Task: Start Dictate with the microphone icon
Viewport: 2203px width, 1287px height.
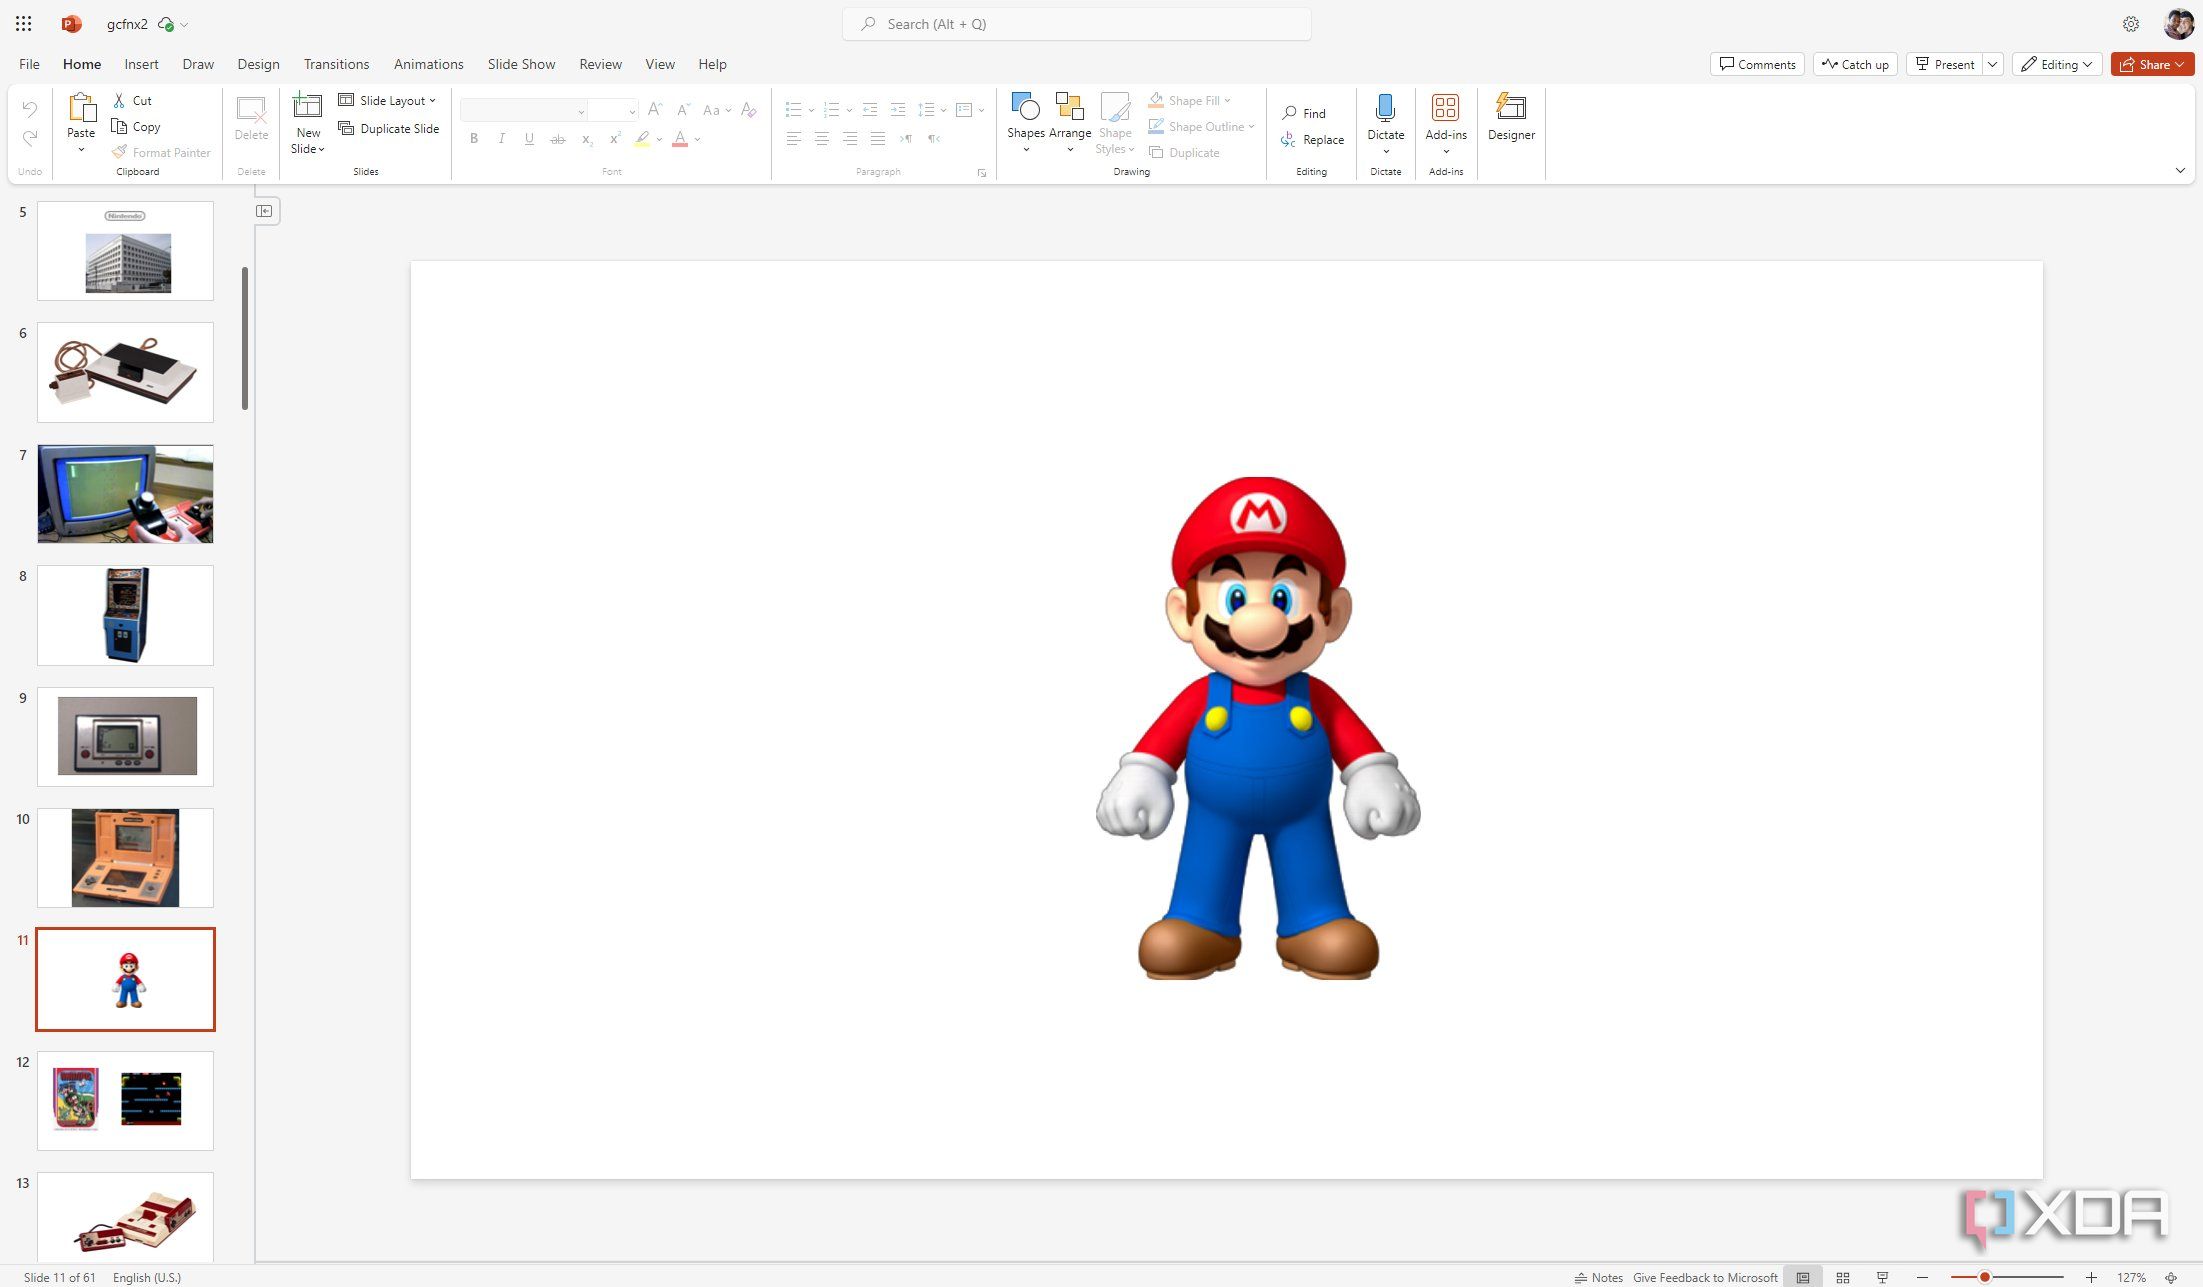Action: tap(1386, 108)
